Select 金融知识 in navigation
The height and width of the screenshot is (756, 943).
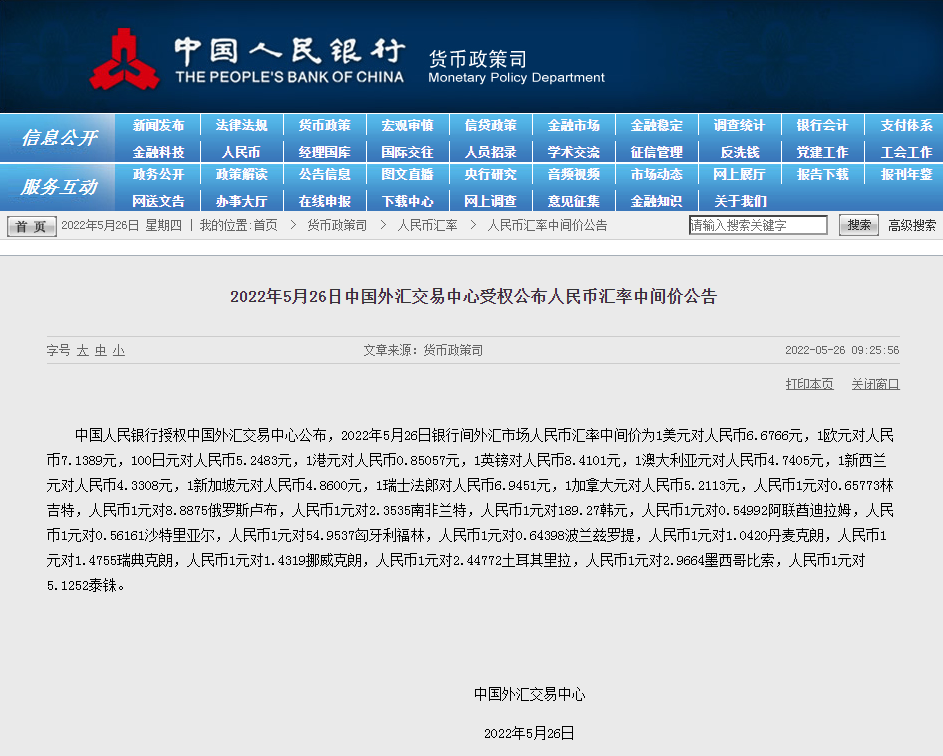tap(656, 201)
